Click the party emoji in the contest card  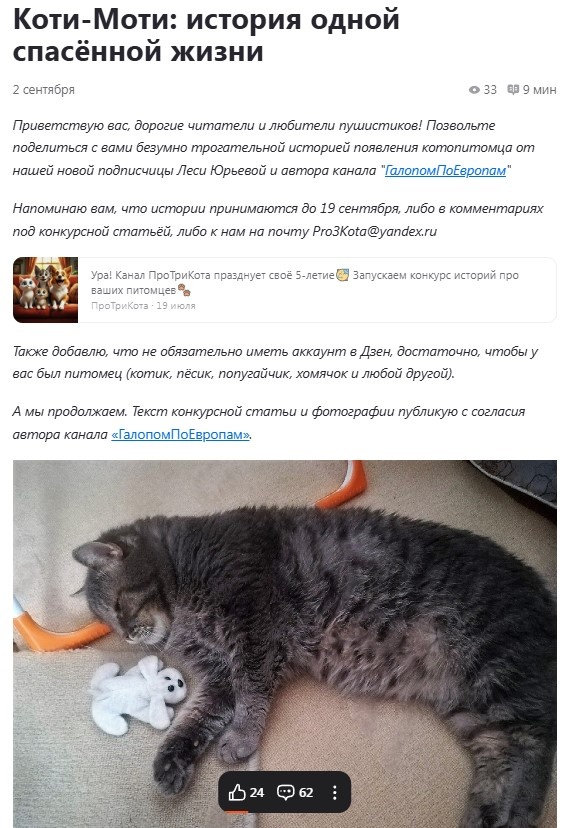click(343, 275)
